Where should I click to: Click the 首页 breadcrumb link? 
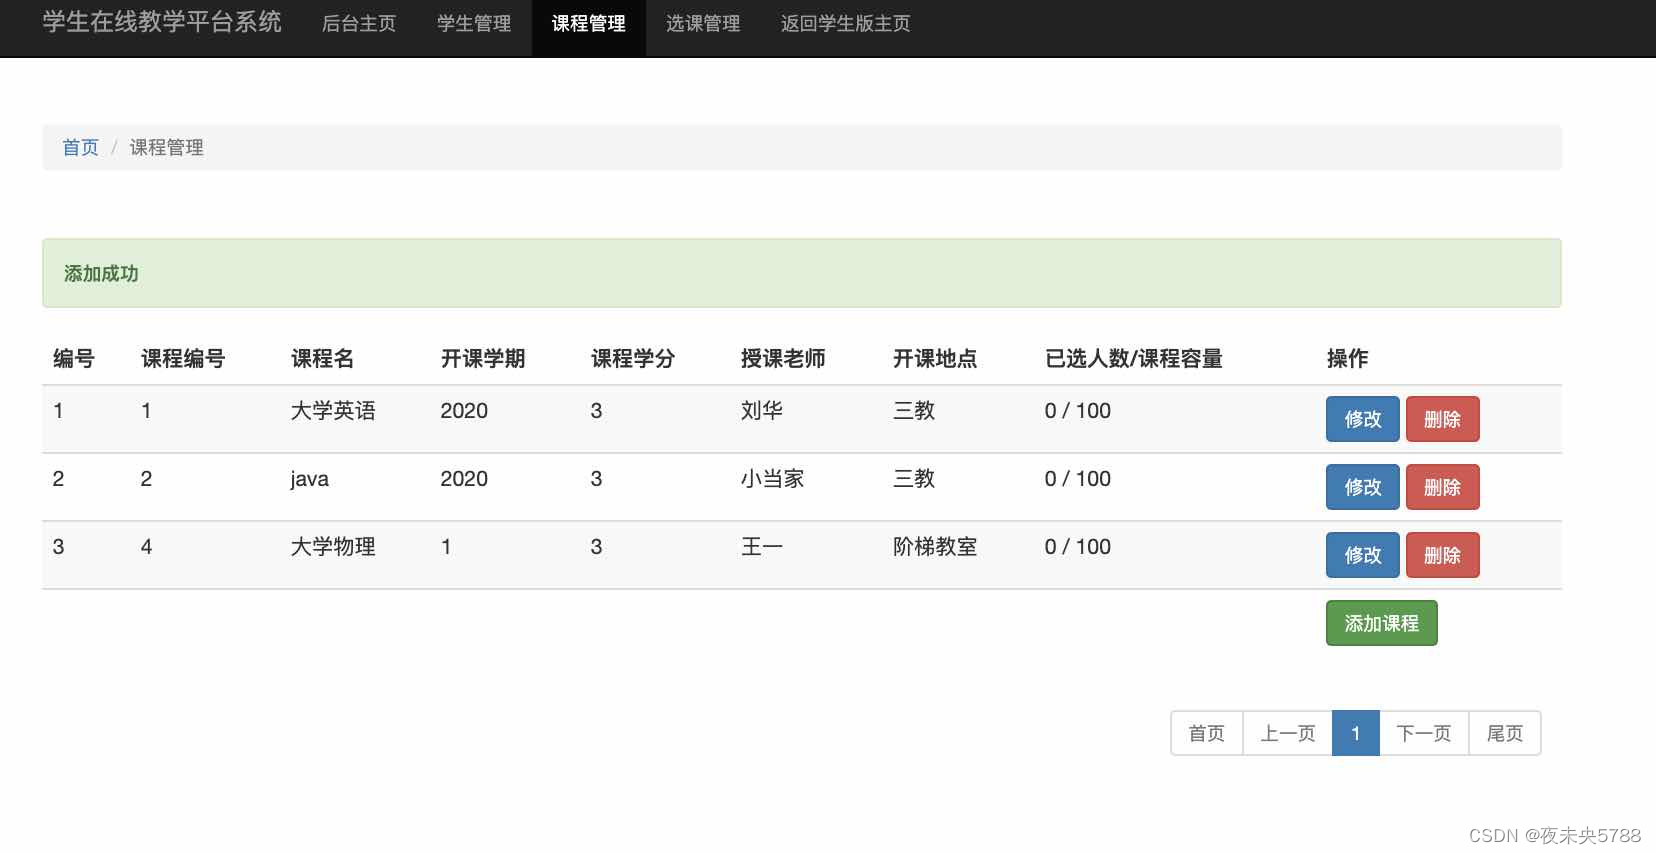pyautogui.click(x=80, y=148)
